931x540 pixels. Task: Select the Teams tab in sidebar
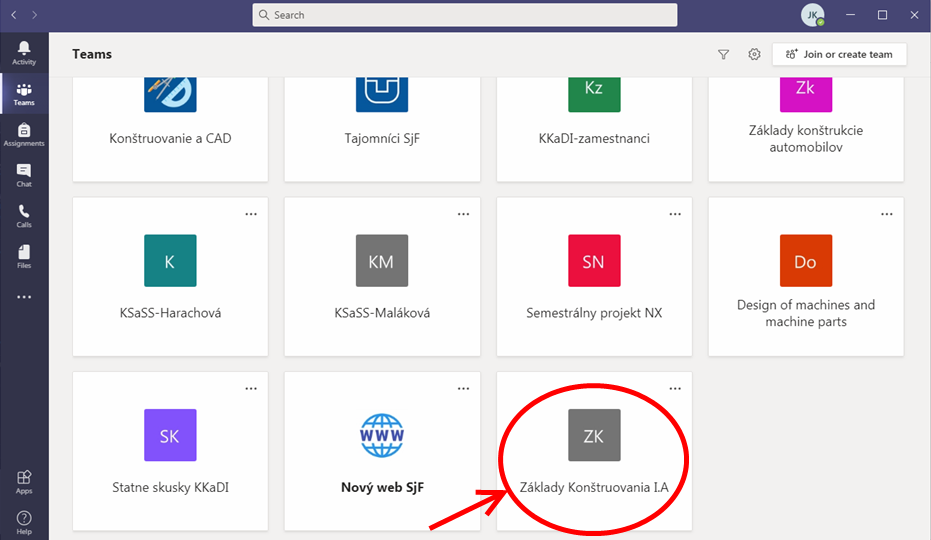click(24, 94)
